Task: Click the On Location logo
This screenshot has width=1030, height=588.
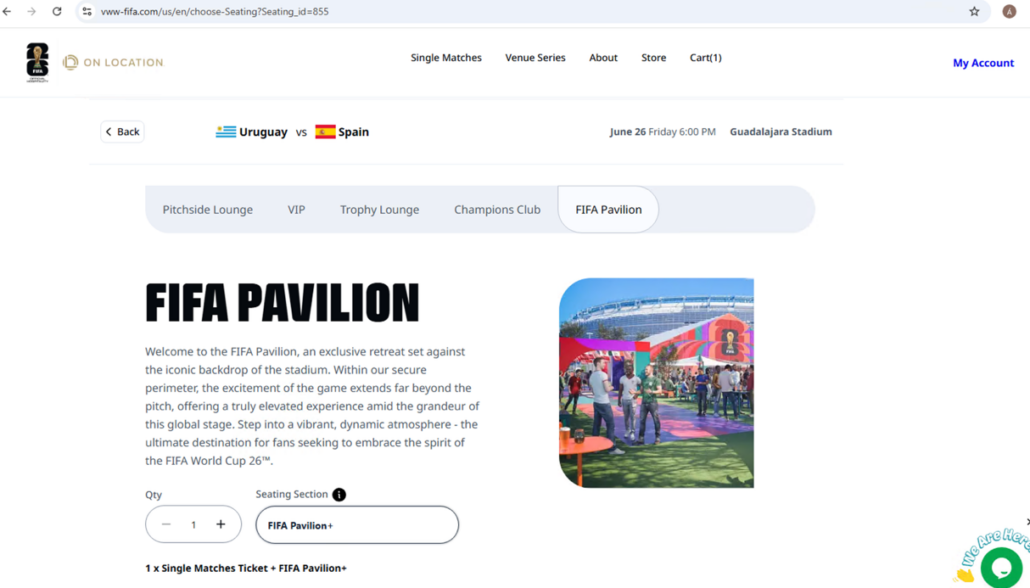Action: 113,62
